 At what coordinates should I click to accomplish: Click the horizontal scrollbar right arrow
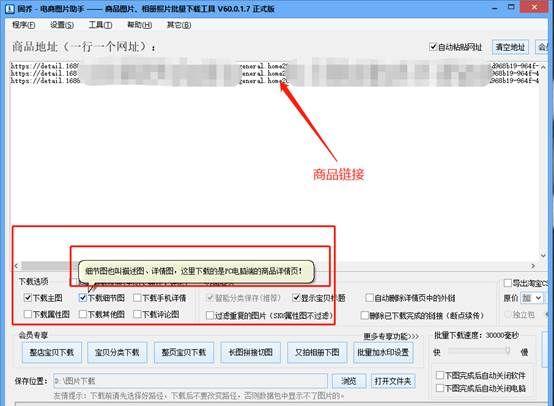pyautogui.click(x=533, y=266)
